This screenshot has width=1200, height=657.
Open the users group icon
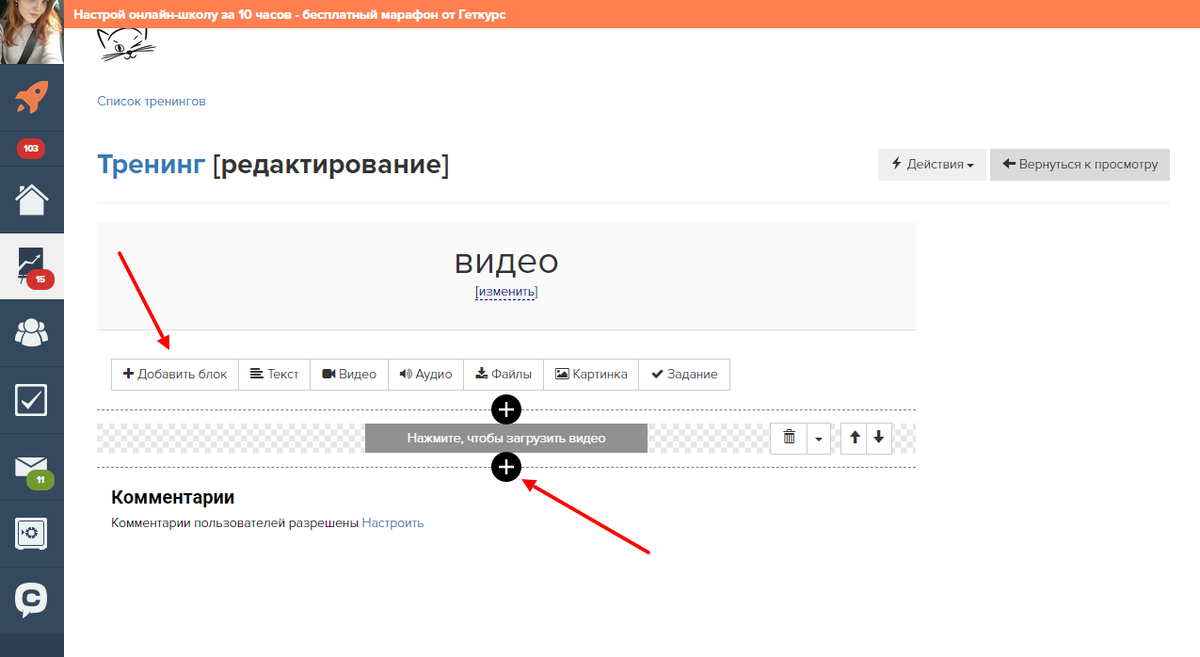coord(31,332)
